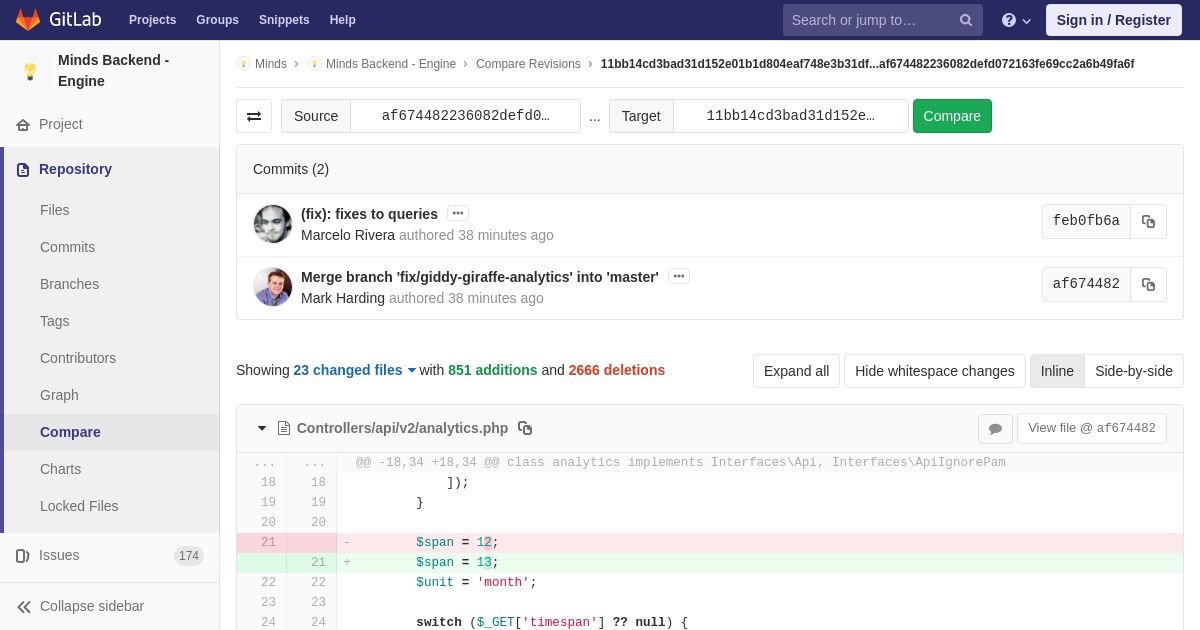Open the 23 changed files dropdown
This screenshot has height=630, width=1200.
coord(354,370)
